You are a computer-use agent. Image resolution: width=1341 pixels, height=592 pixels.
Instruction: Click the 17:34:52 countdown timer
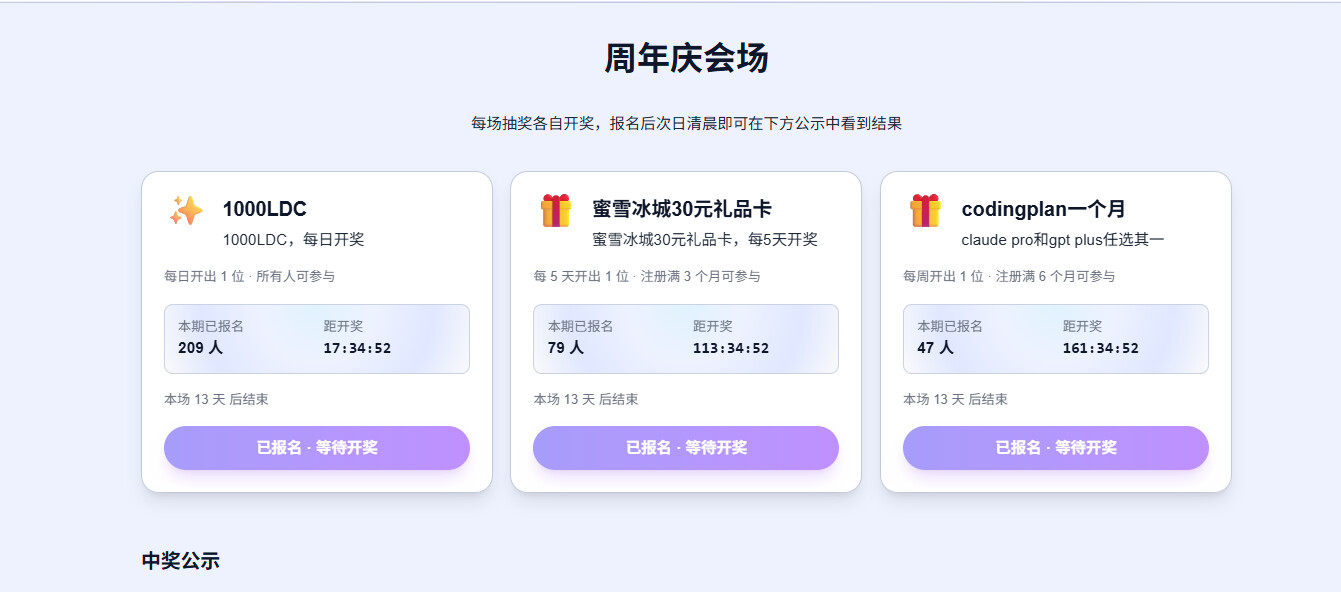pyautogui.click(x=357, y=349)
